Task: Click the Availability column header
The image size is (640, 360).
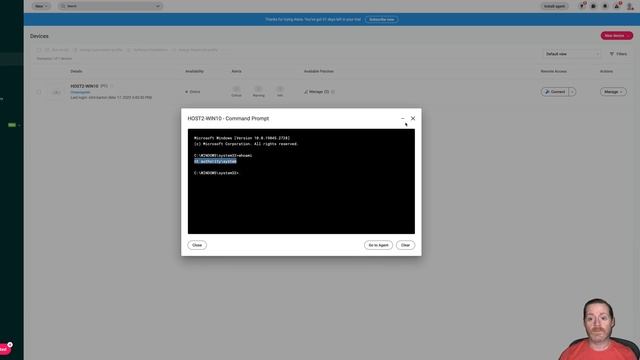Action: coord(194,71)
